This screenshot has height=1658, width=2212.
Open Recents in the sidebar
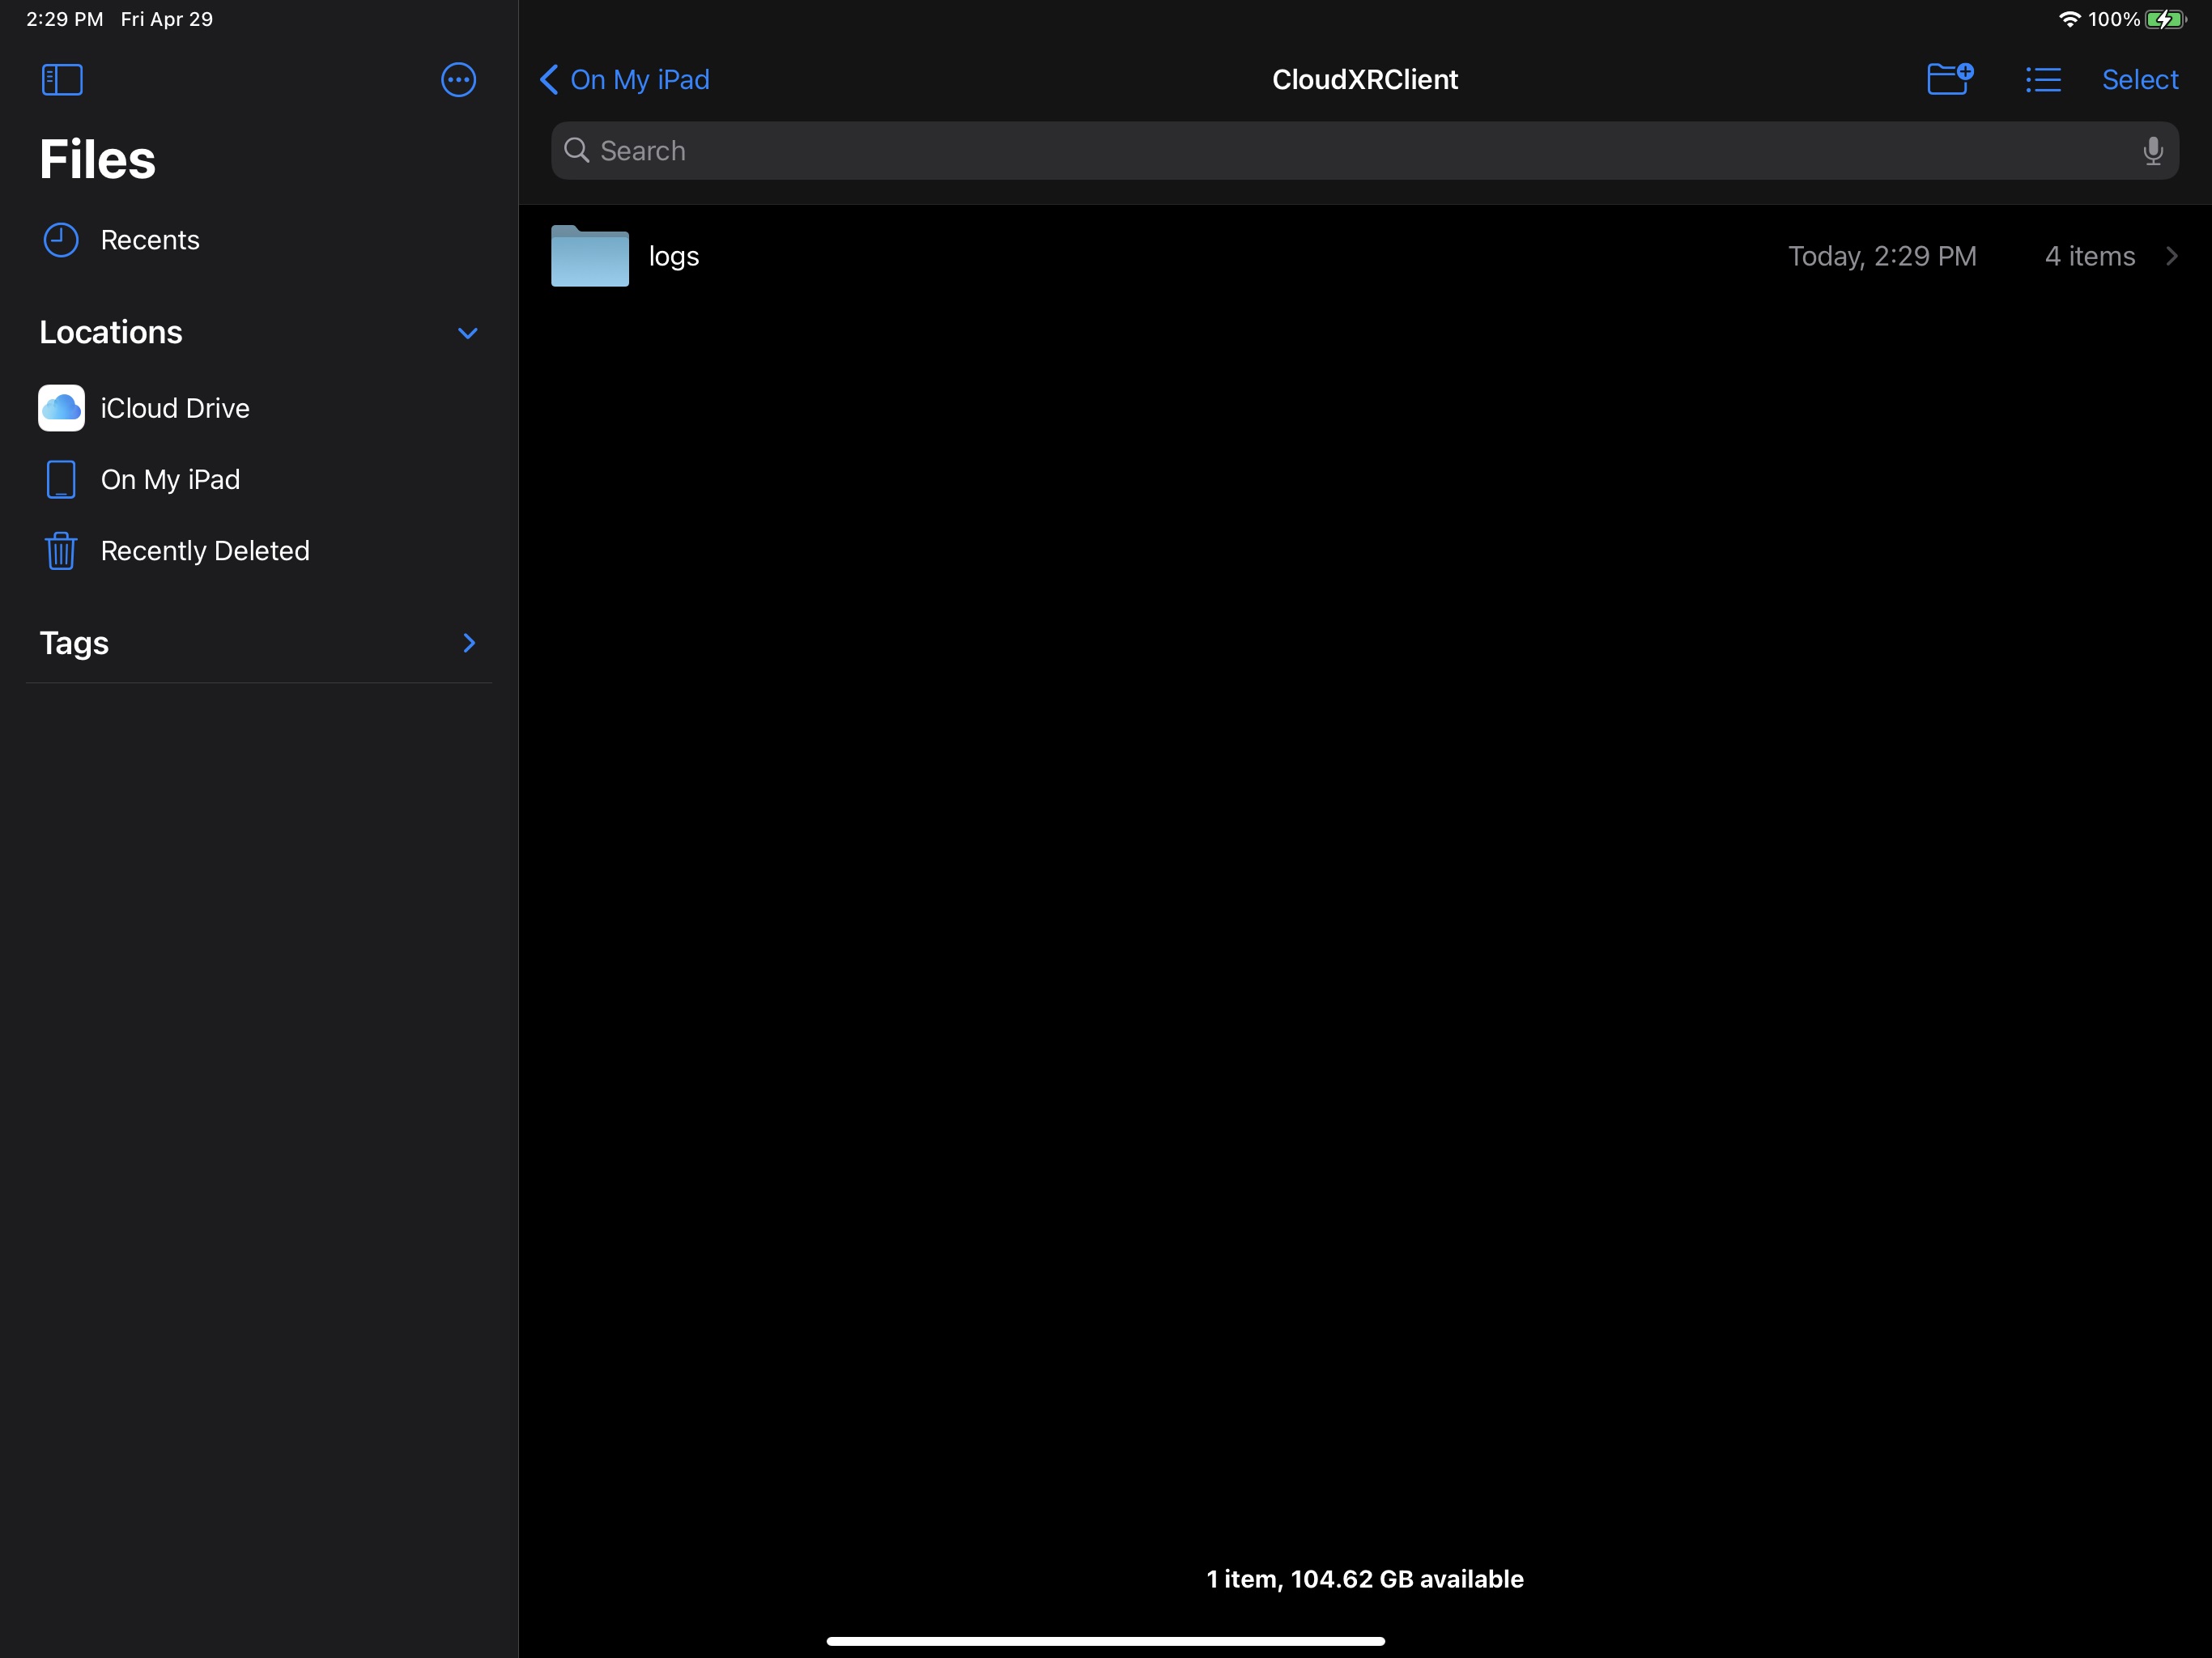tap(150, 240)
